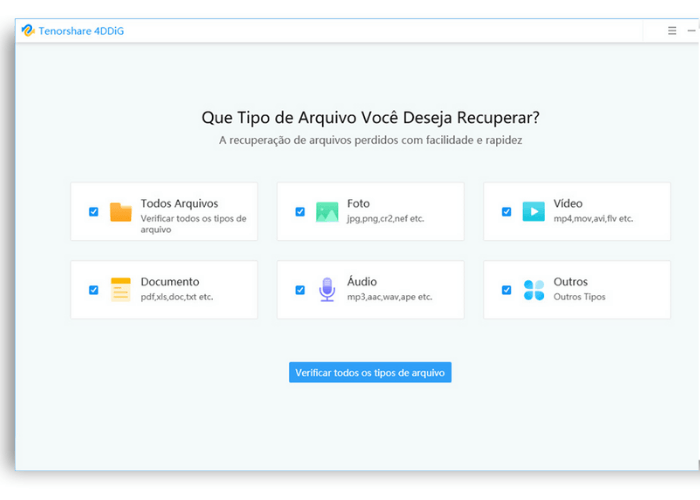Viewport: 700px width, 500px height.
Task: Click the green picture icon for Foto
Action: click(x=327, y=212)
